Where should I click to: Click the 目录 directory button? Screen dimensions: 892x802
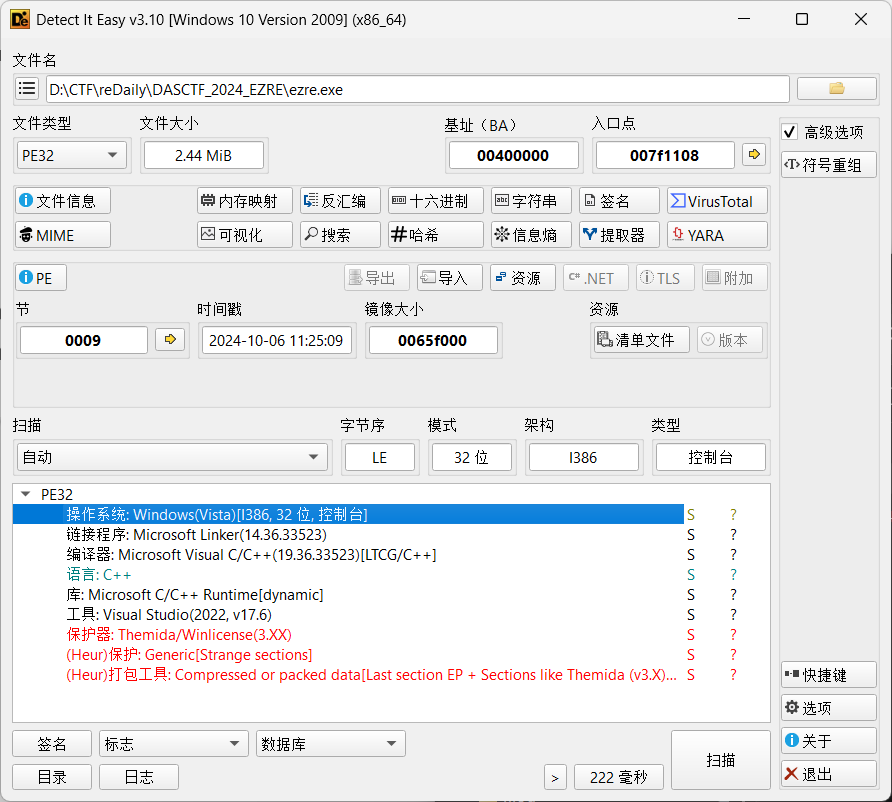click(52, 777)
